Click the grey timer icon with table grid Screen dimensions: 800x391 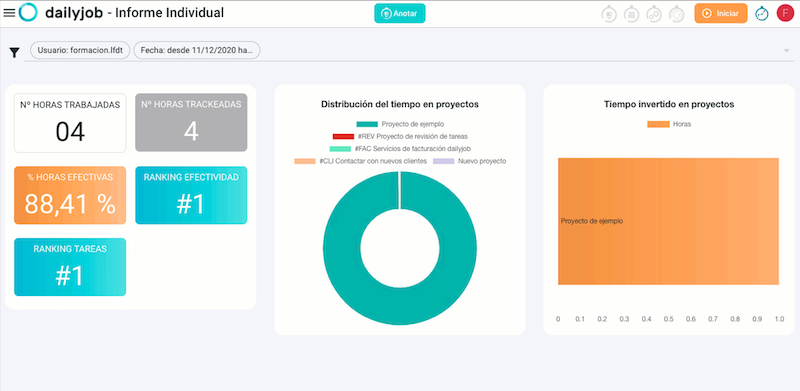click(632, 14)
